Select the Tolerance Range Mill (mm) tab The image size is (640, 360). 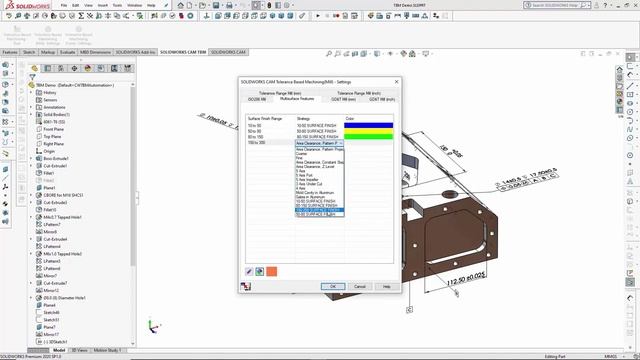tap(280, 93)
